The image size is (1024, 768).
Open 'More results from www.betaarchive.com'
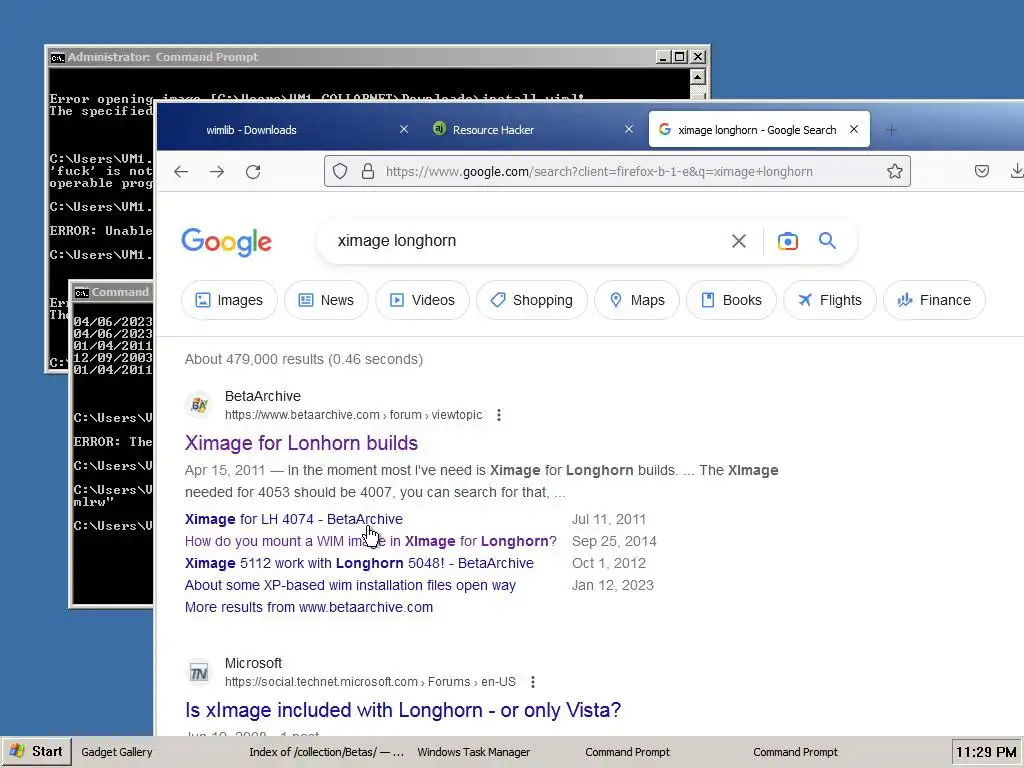(x=309, y=607)
